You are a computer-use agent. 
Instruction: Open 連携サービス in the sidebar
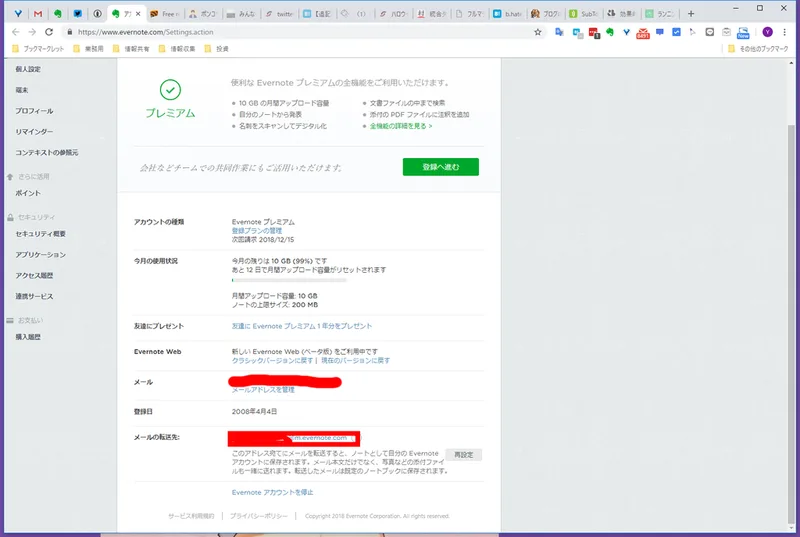(34, 296)
